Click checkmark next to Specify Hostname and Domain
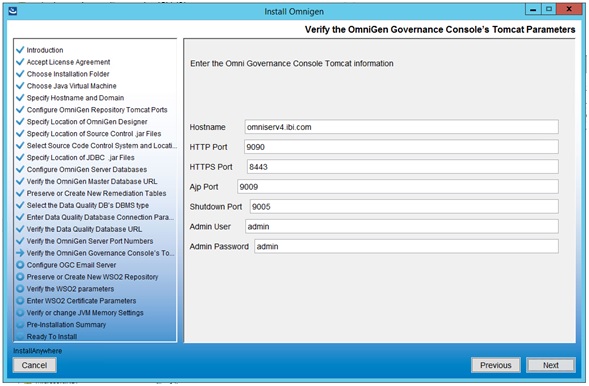Image resolution: width=589 pixels, height=386 pixels. pyautogui.click(x=20, y=98)
